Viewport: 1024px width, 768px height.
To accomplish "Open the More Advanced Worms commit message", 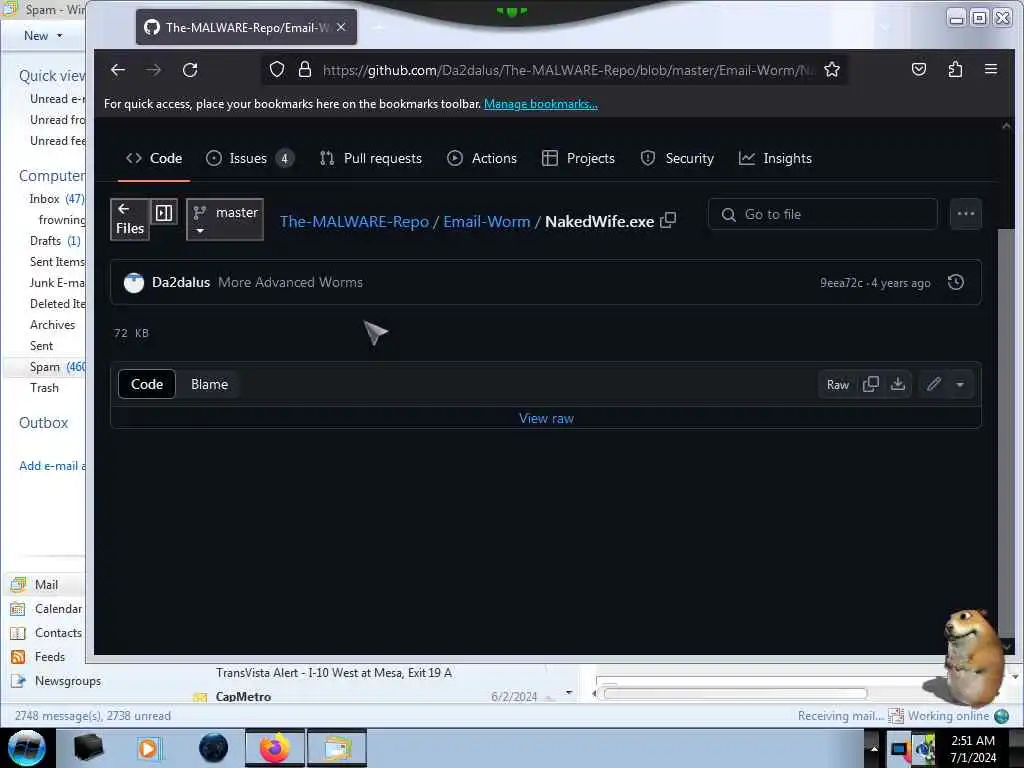I will pyautogui.click(x=291, y=282).
